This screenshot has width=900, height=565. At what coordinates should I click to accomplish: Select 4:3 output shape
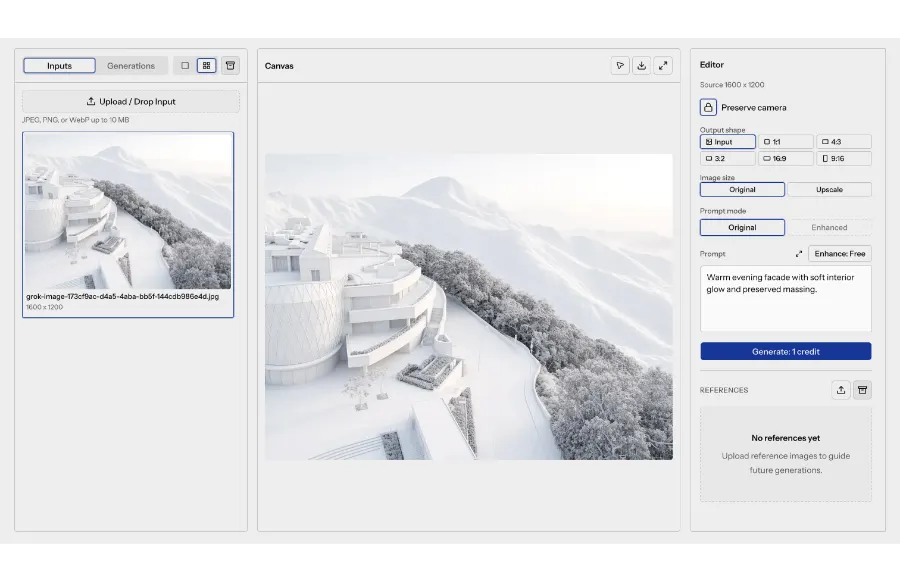pyautogui.click(x=844, y=142)
